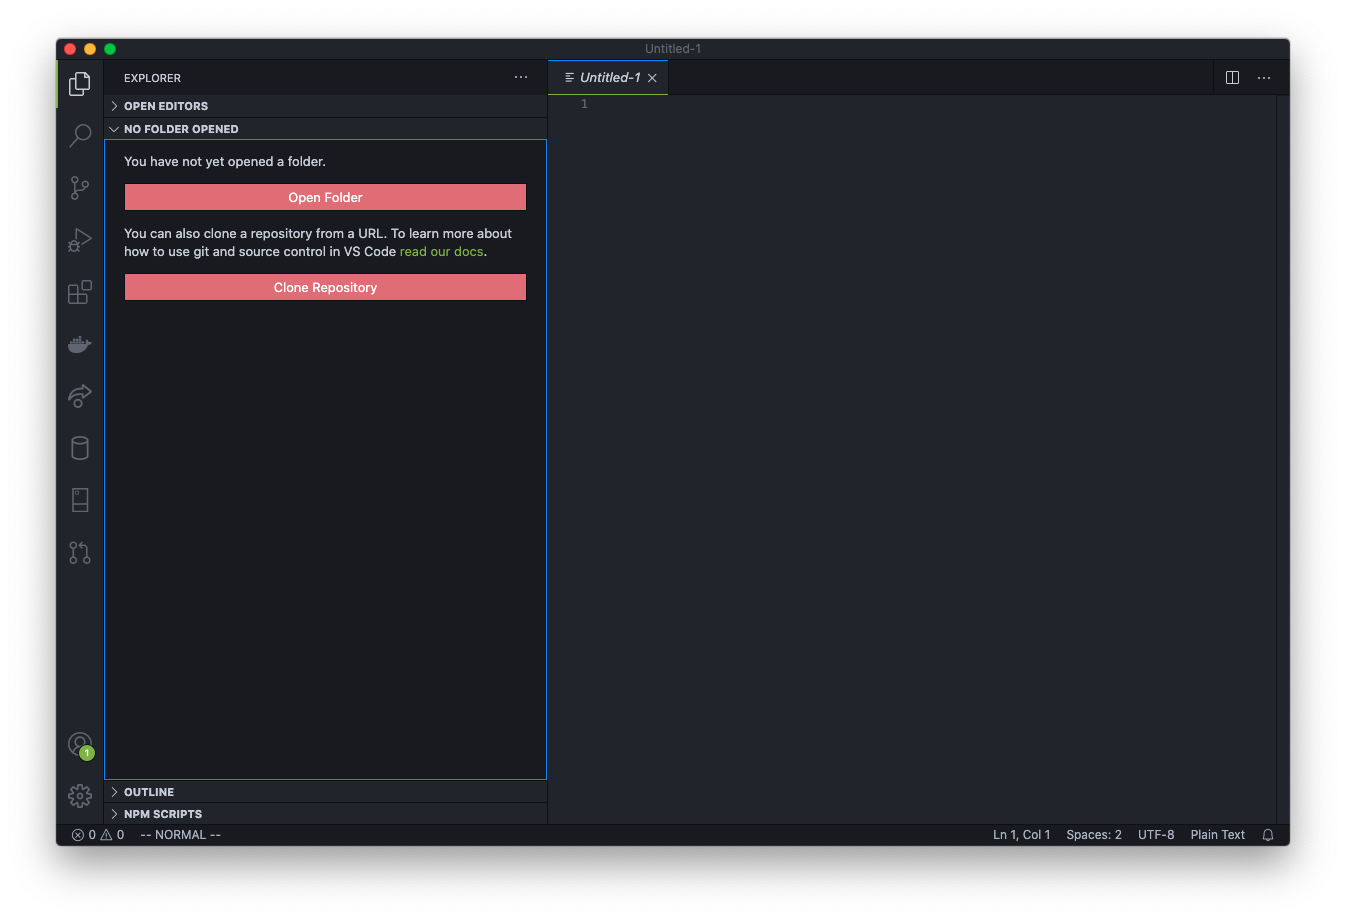Open the Manage gear icon
This screenshot has width=1346, height=920.
pos(80,796)
